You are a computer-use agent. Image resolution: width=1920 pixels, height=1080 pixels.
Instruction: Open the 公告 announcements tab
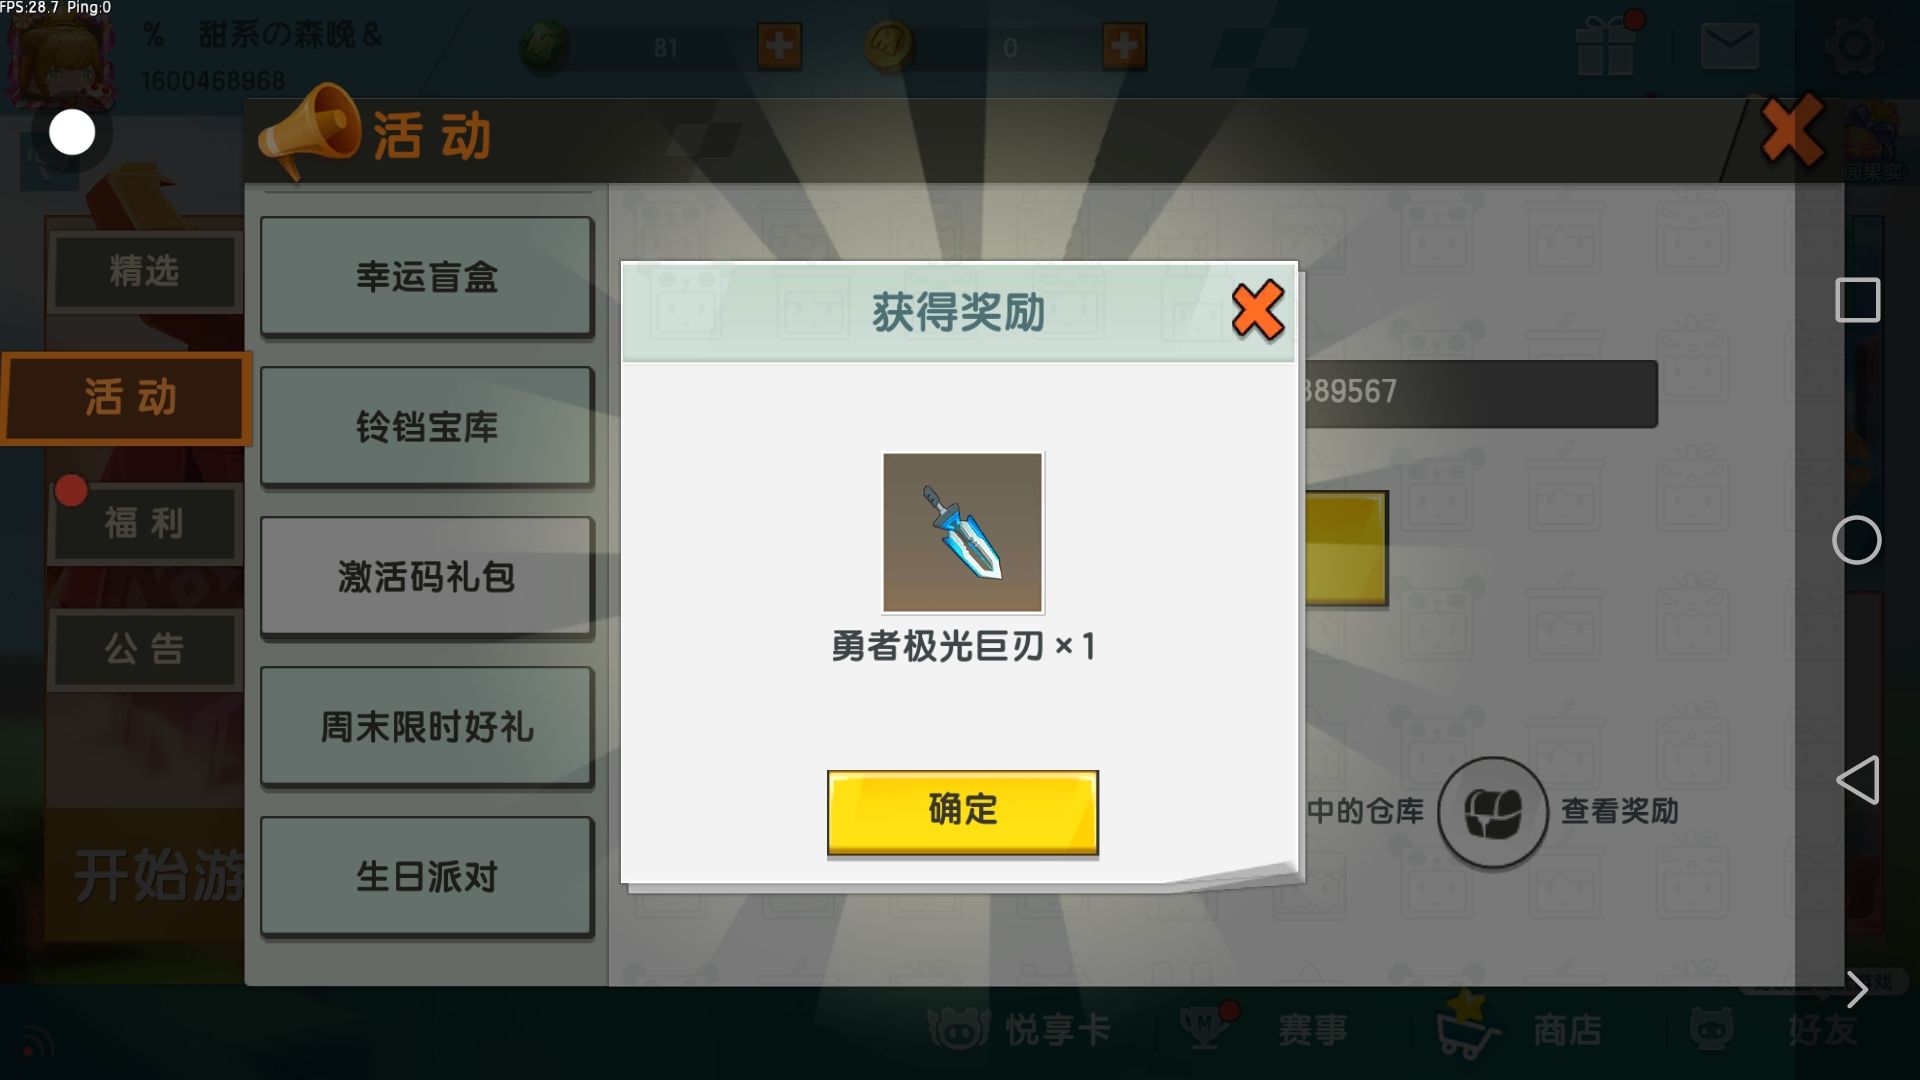[x=144, y=649]
